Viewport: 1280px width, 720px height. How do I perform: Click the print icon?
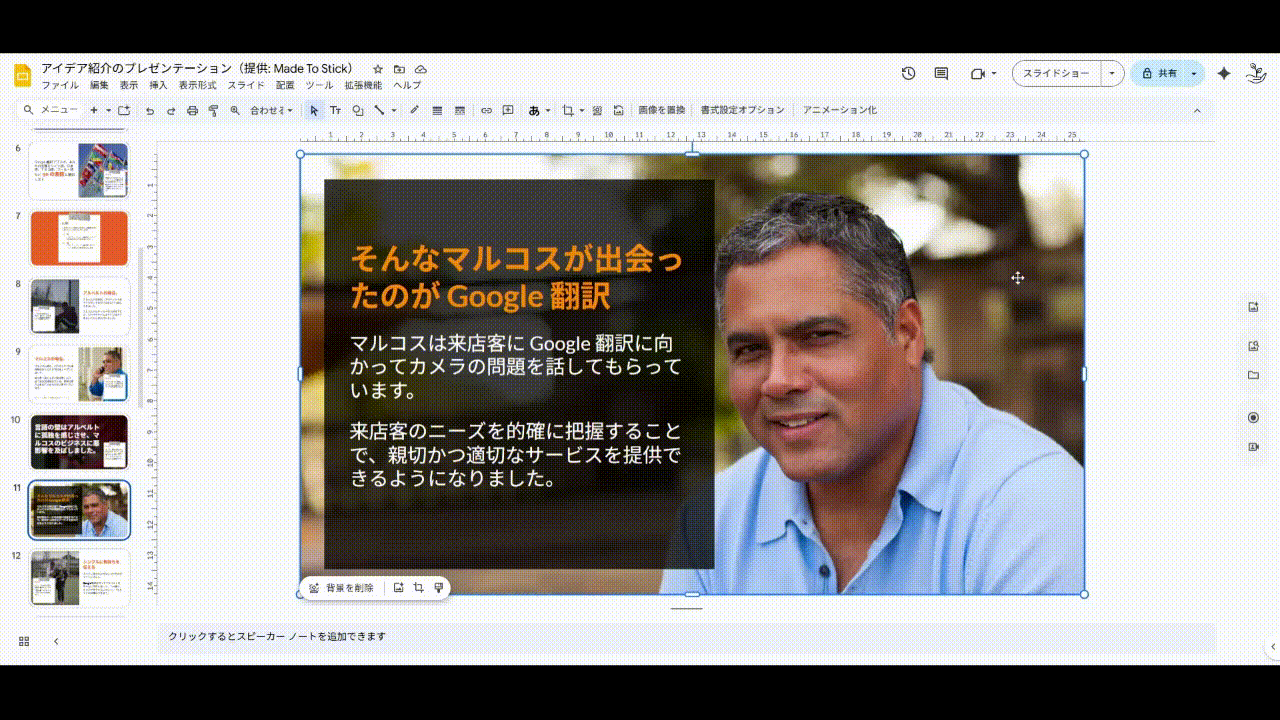pos(192,110)
